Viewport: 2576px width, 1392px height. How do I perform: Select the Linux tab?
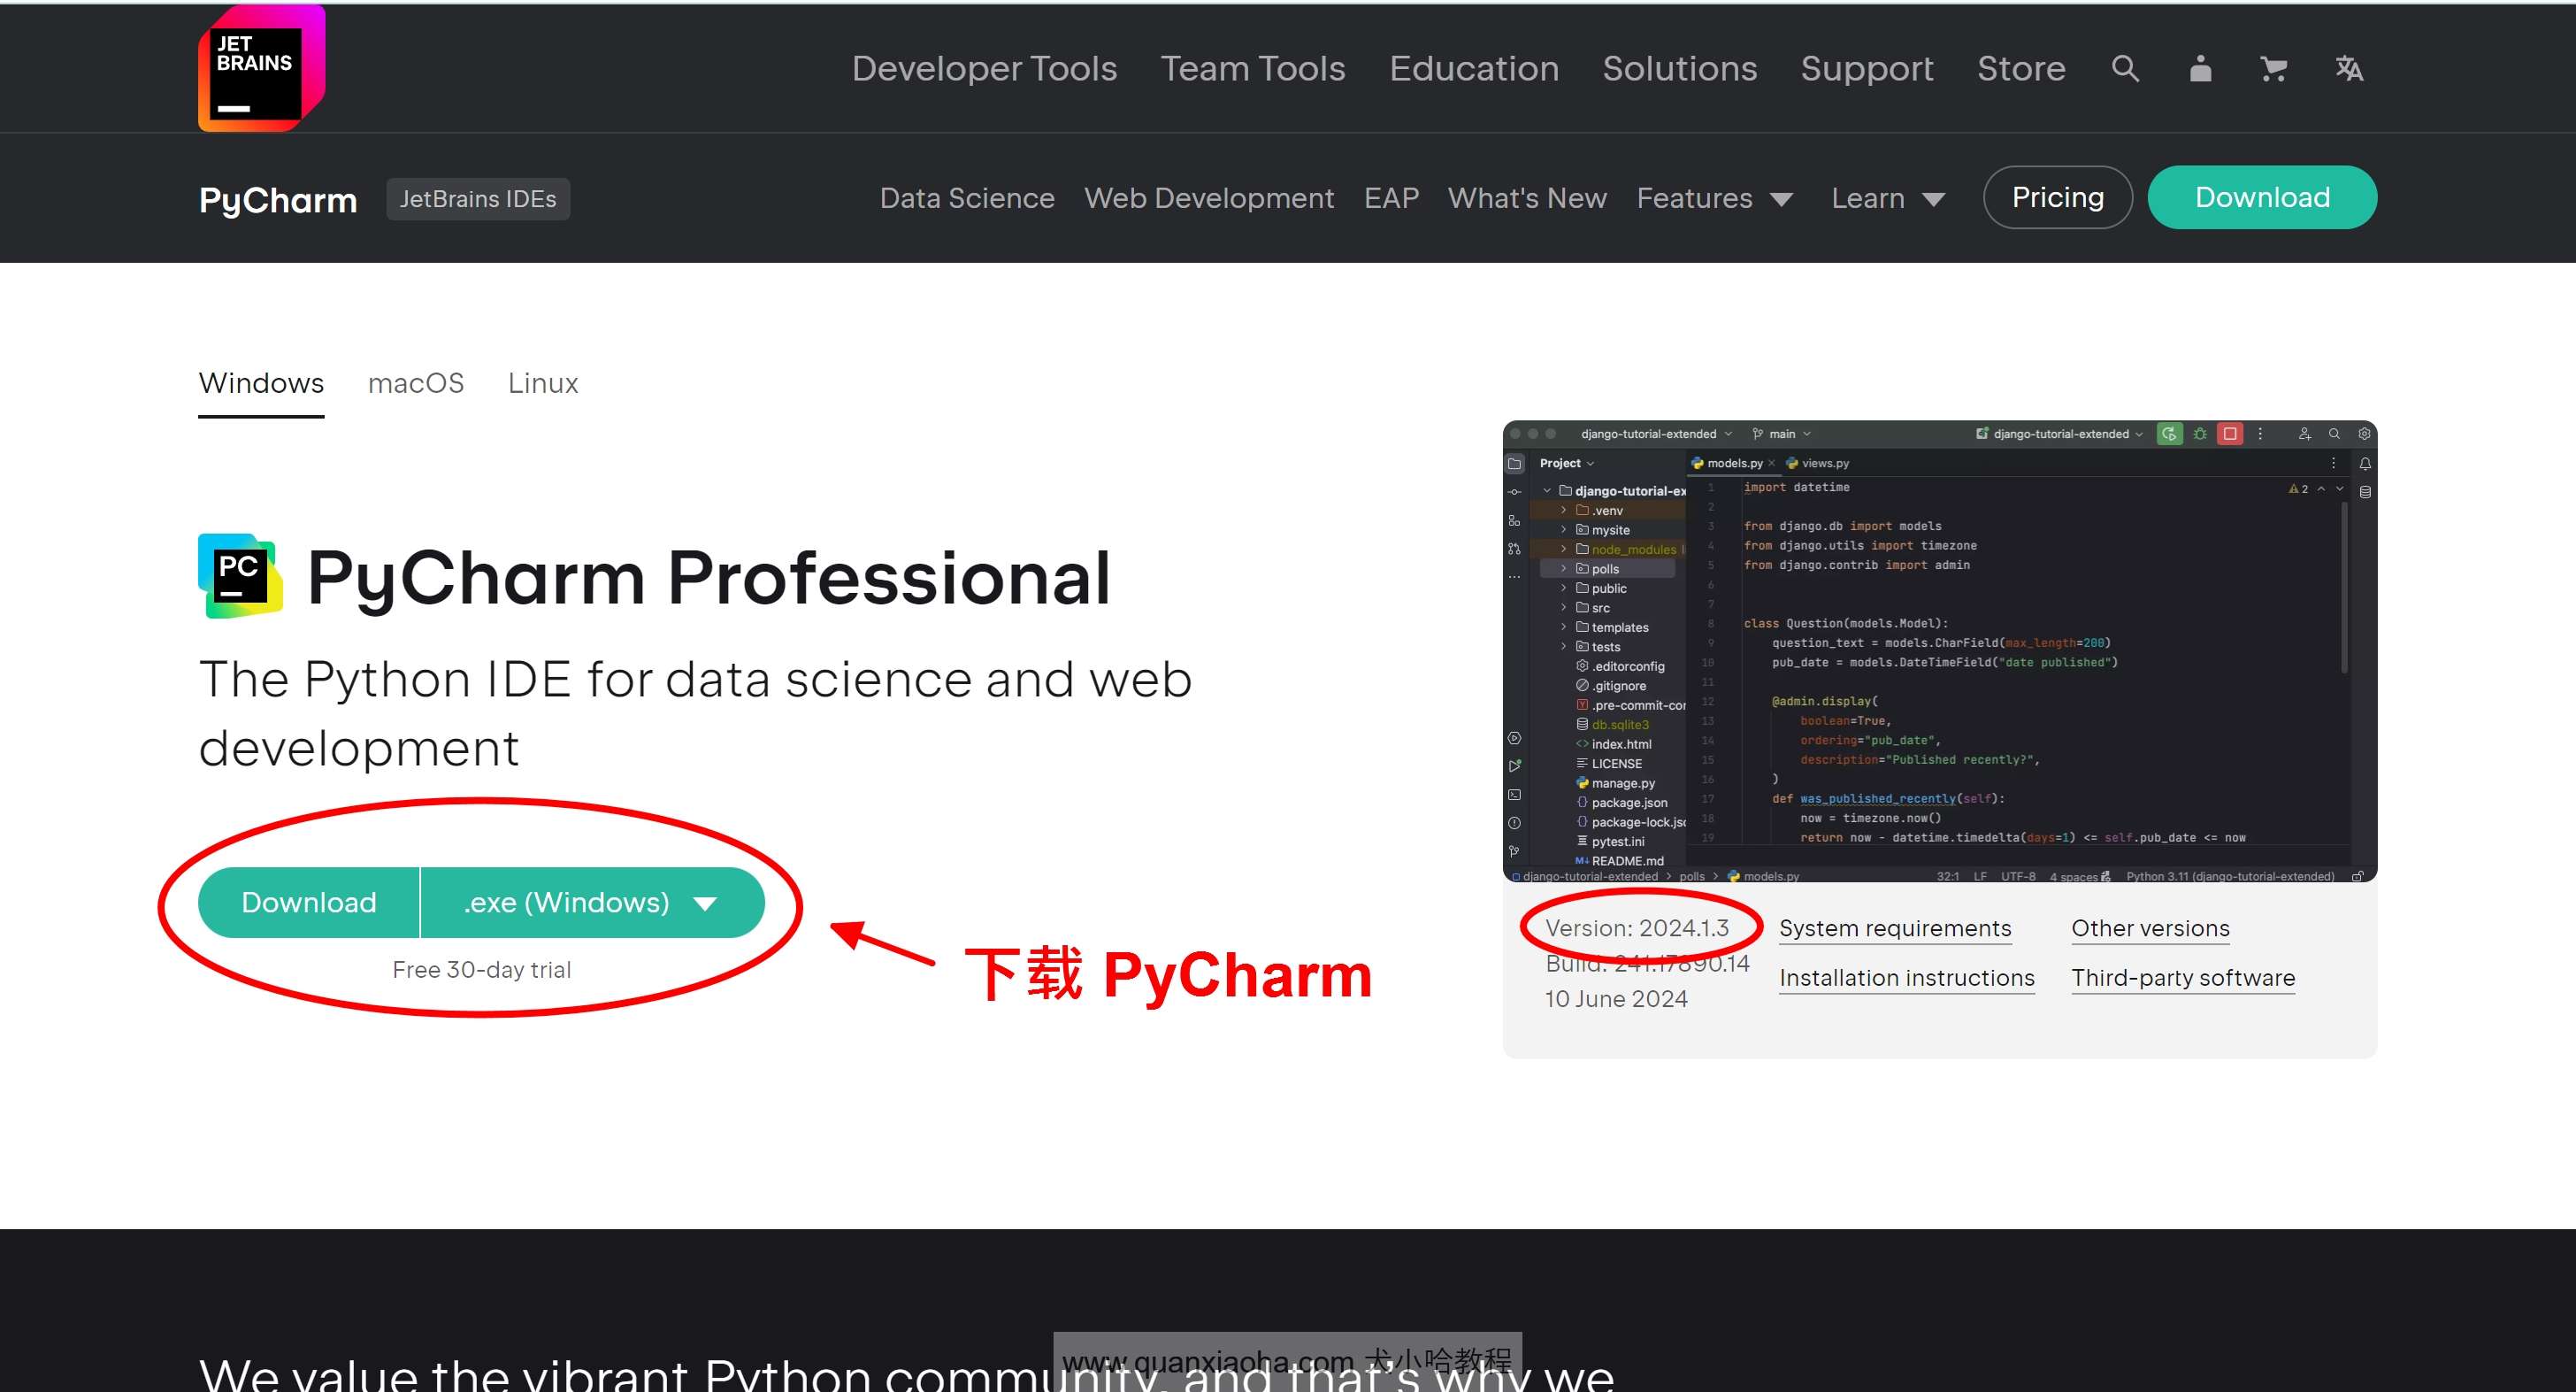tap(543, 382)
